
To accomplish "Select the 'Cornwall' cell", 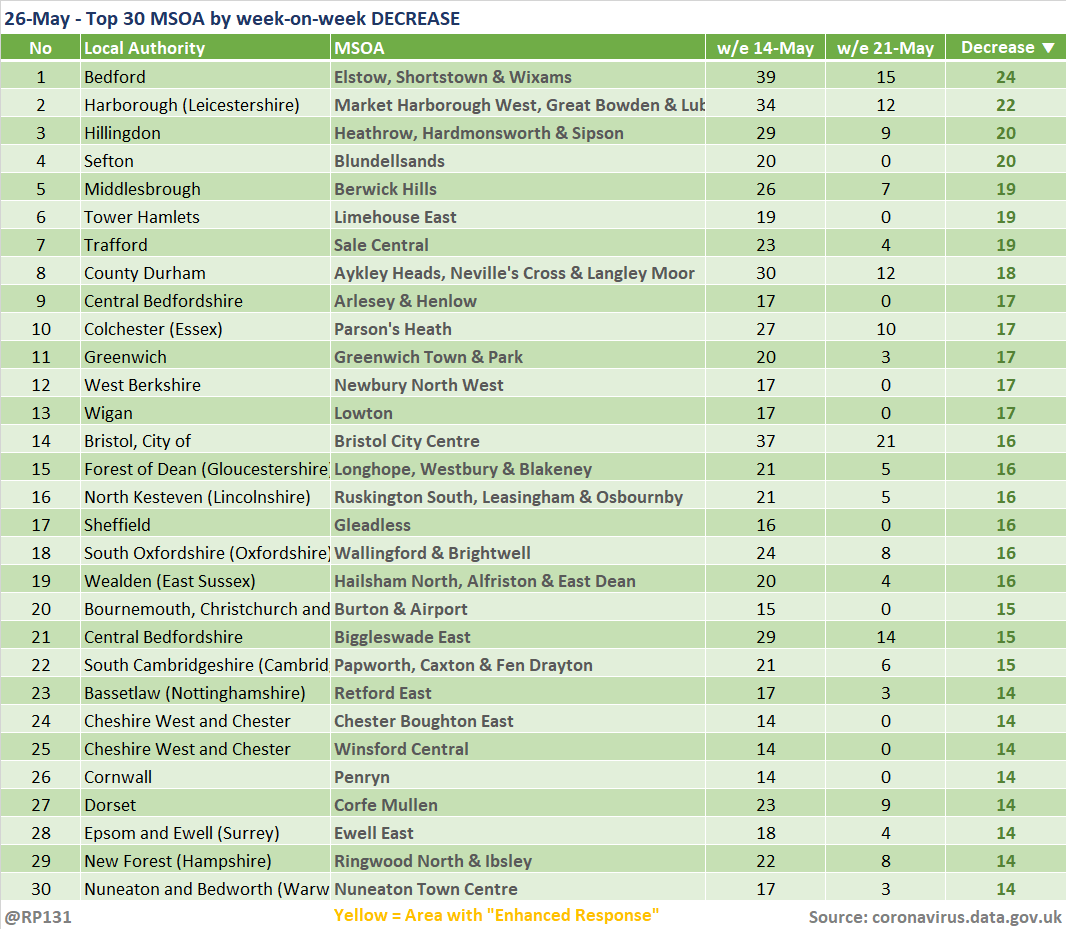I will click(205, 777).
